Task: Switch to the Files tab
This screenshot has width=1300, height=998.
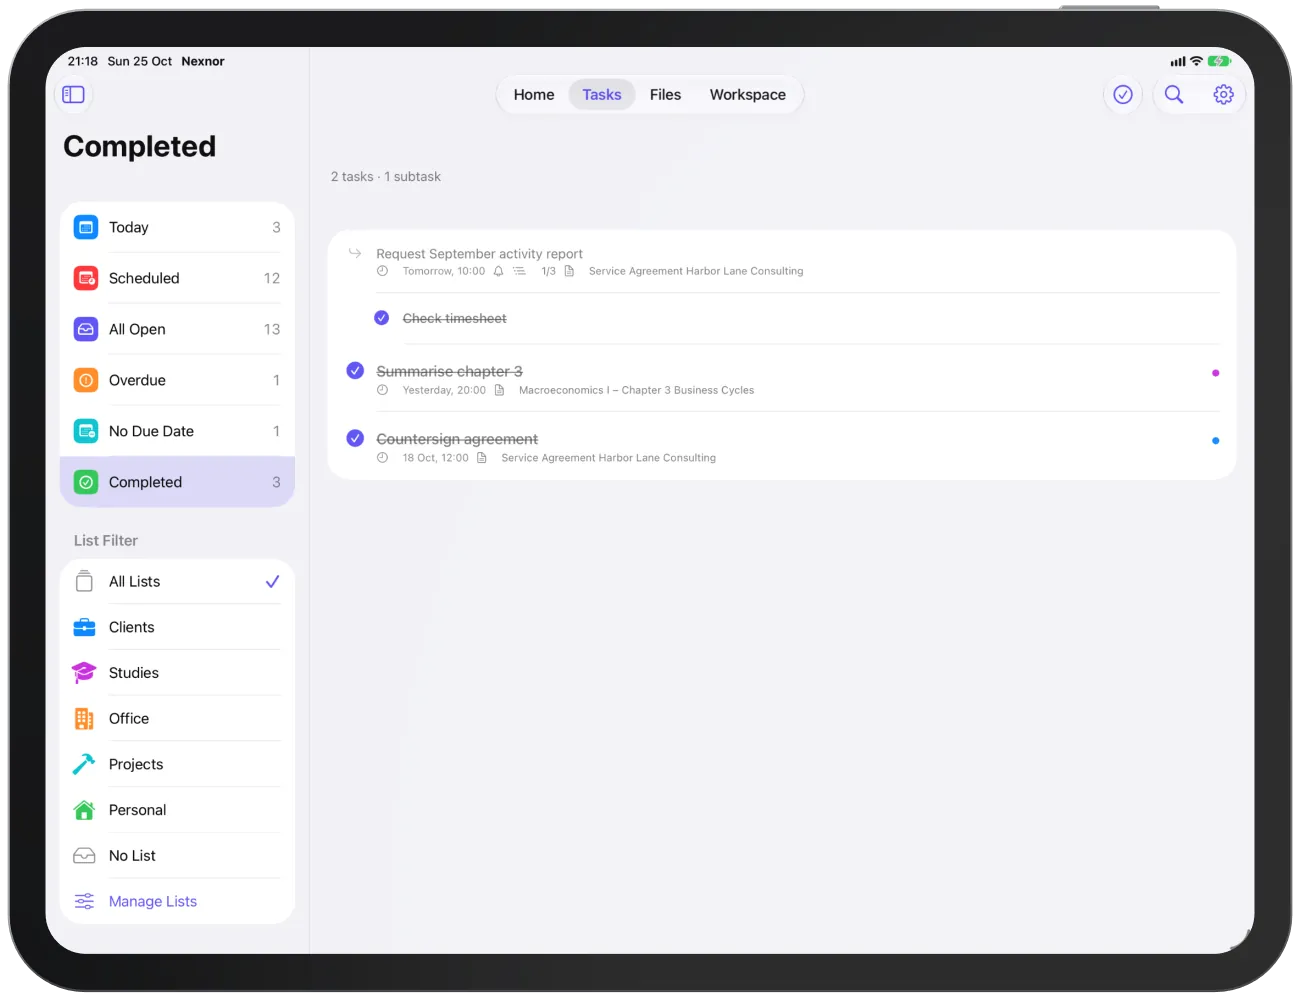Action: click(665, 94)
